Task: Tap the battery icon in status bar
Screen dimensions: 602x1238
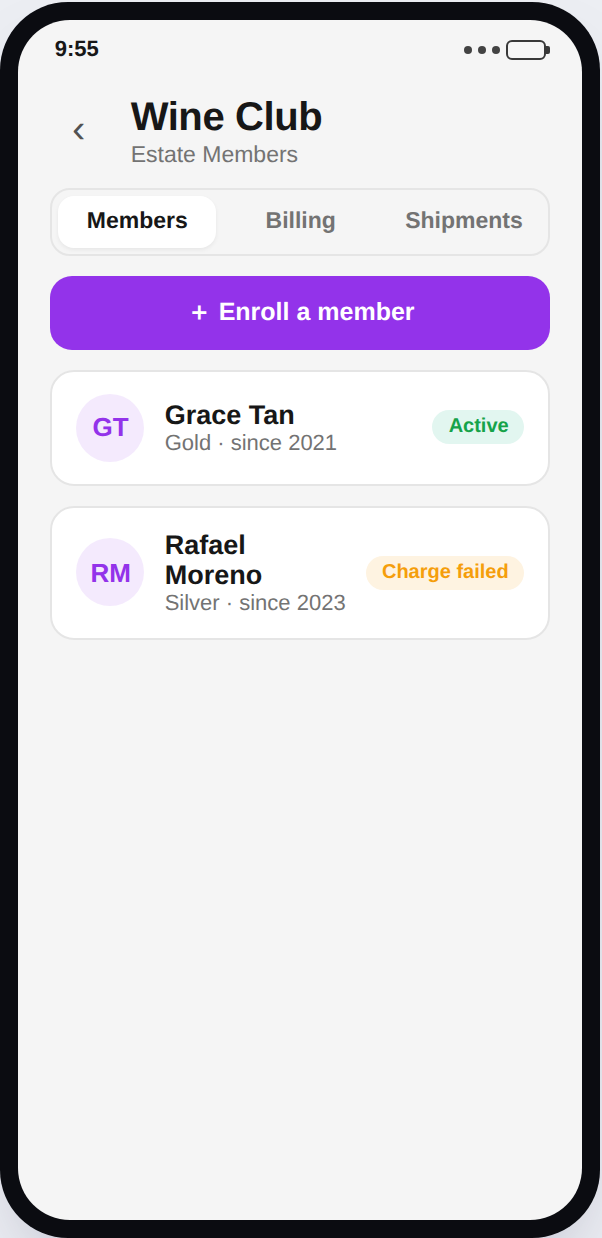Action: [x=528, y=50]
